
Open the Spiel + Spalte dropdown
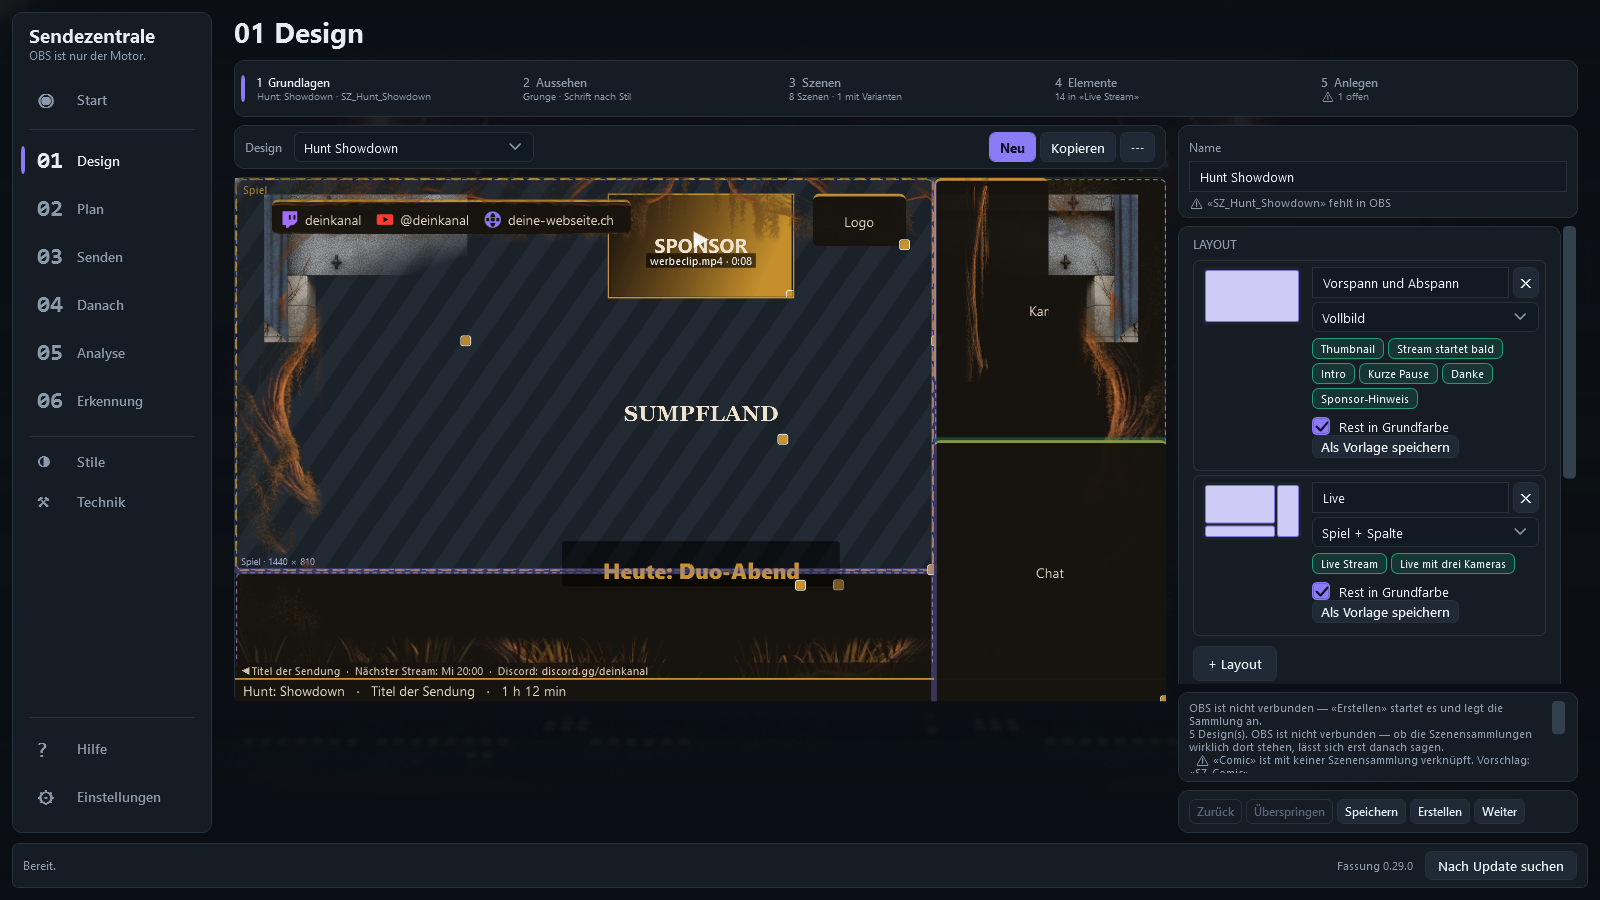1424,533
